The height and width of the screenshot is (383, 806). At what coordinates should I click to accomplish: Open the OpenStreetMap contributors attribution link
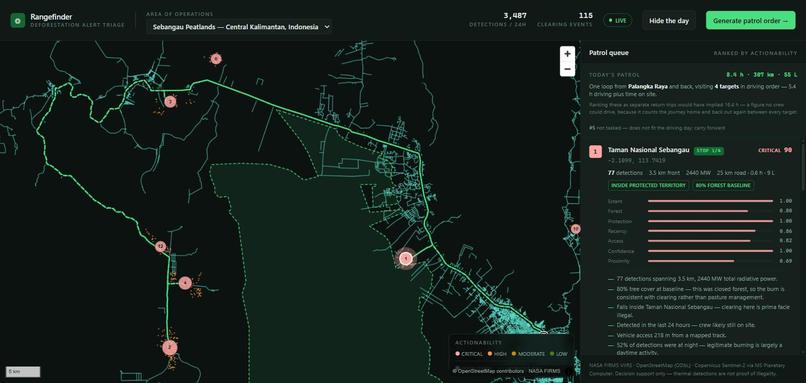(488, 371)
